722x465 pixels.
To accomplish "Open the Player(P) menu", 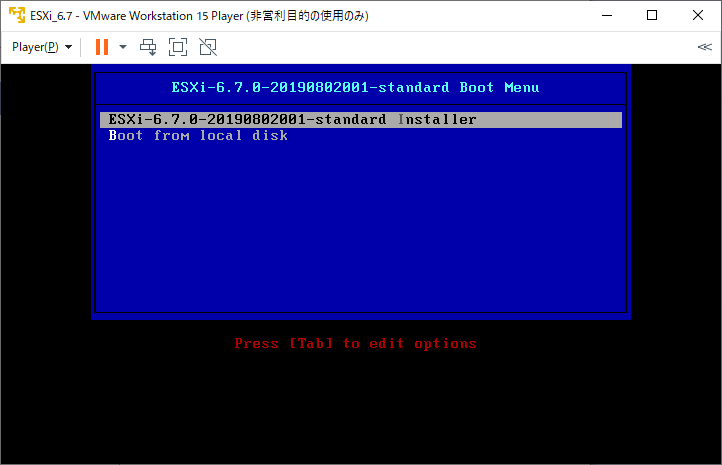I will (42, 47).
